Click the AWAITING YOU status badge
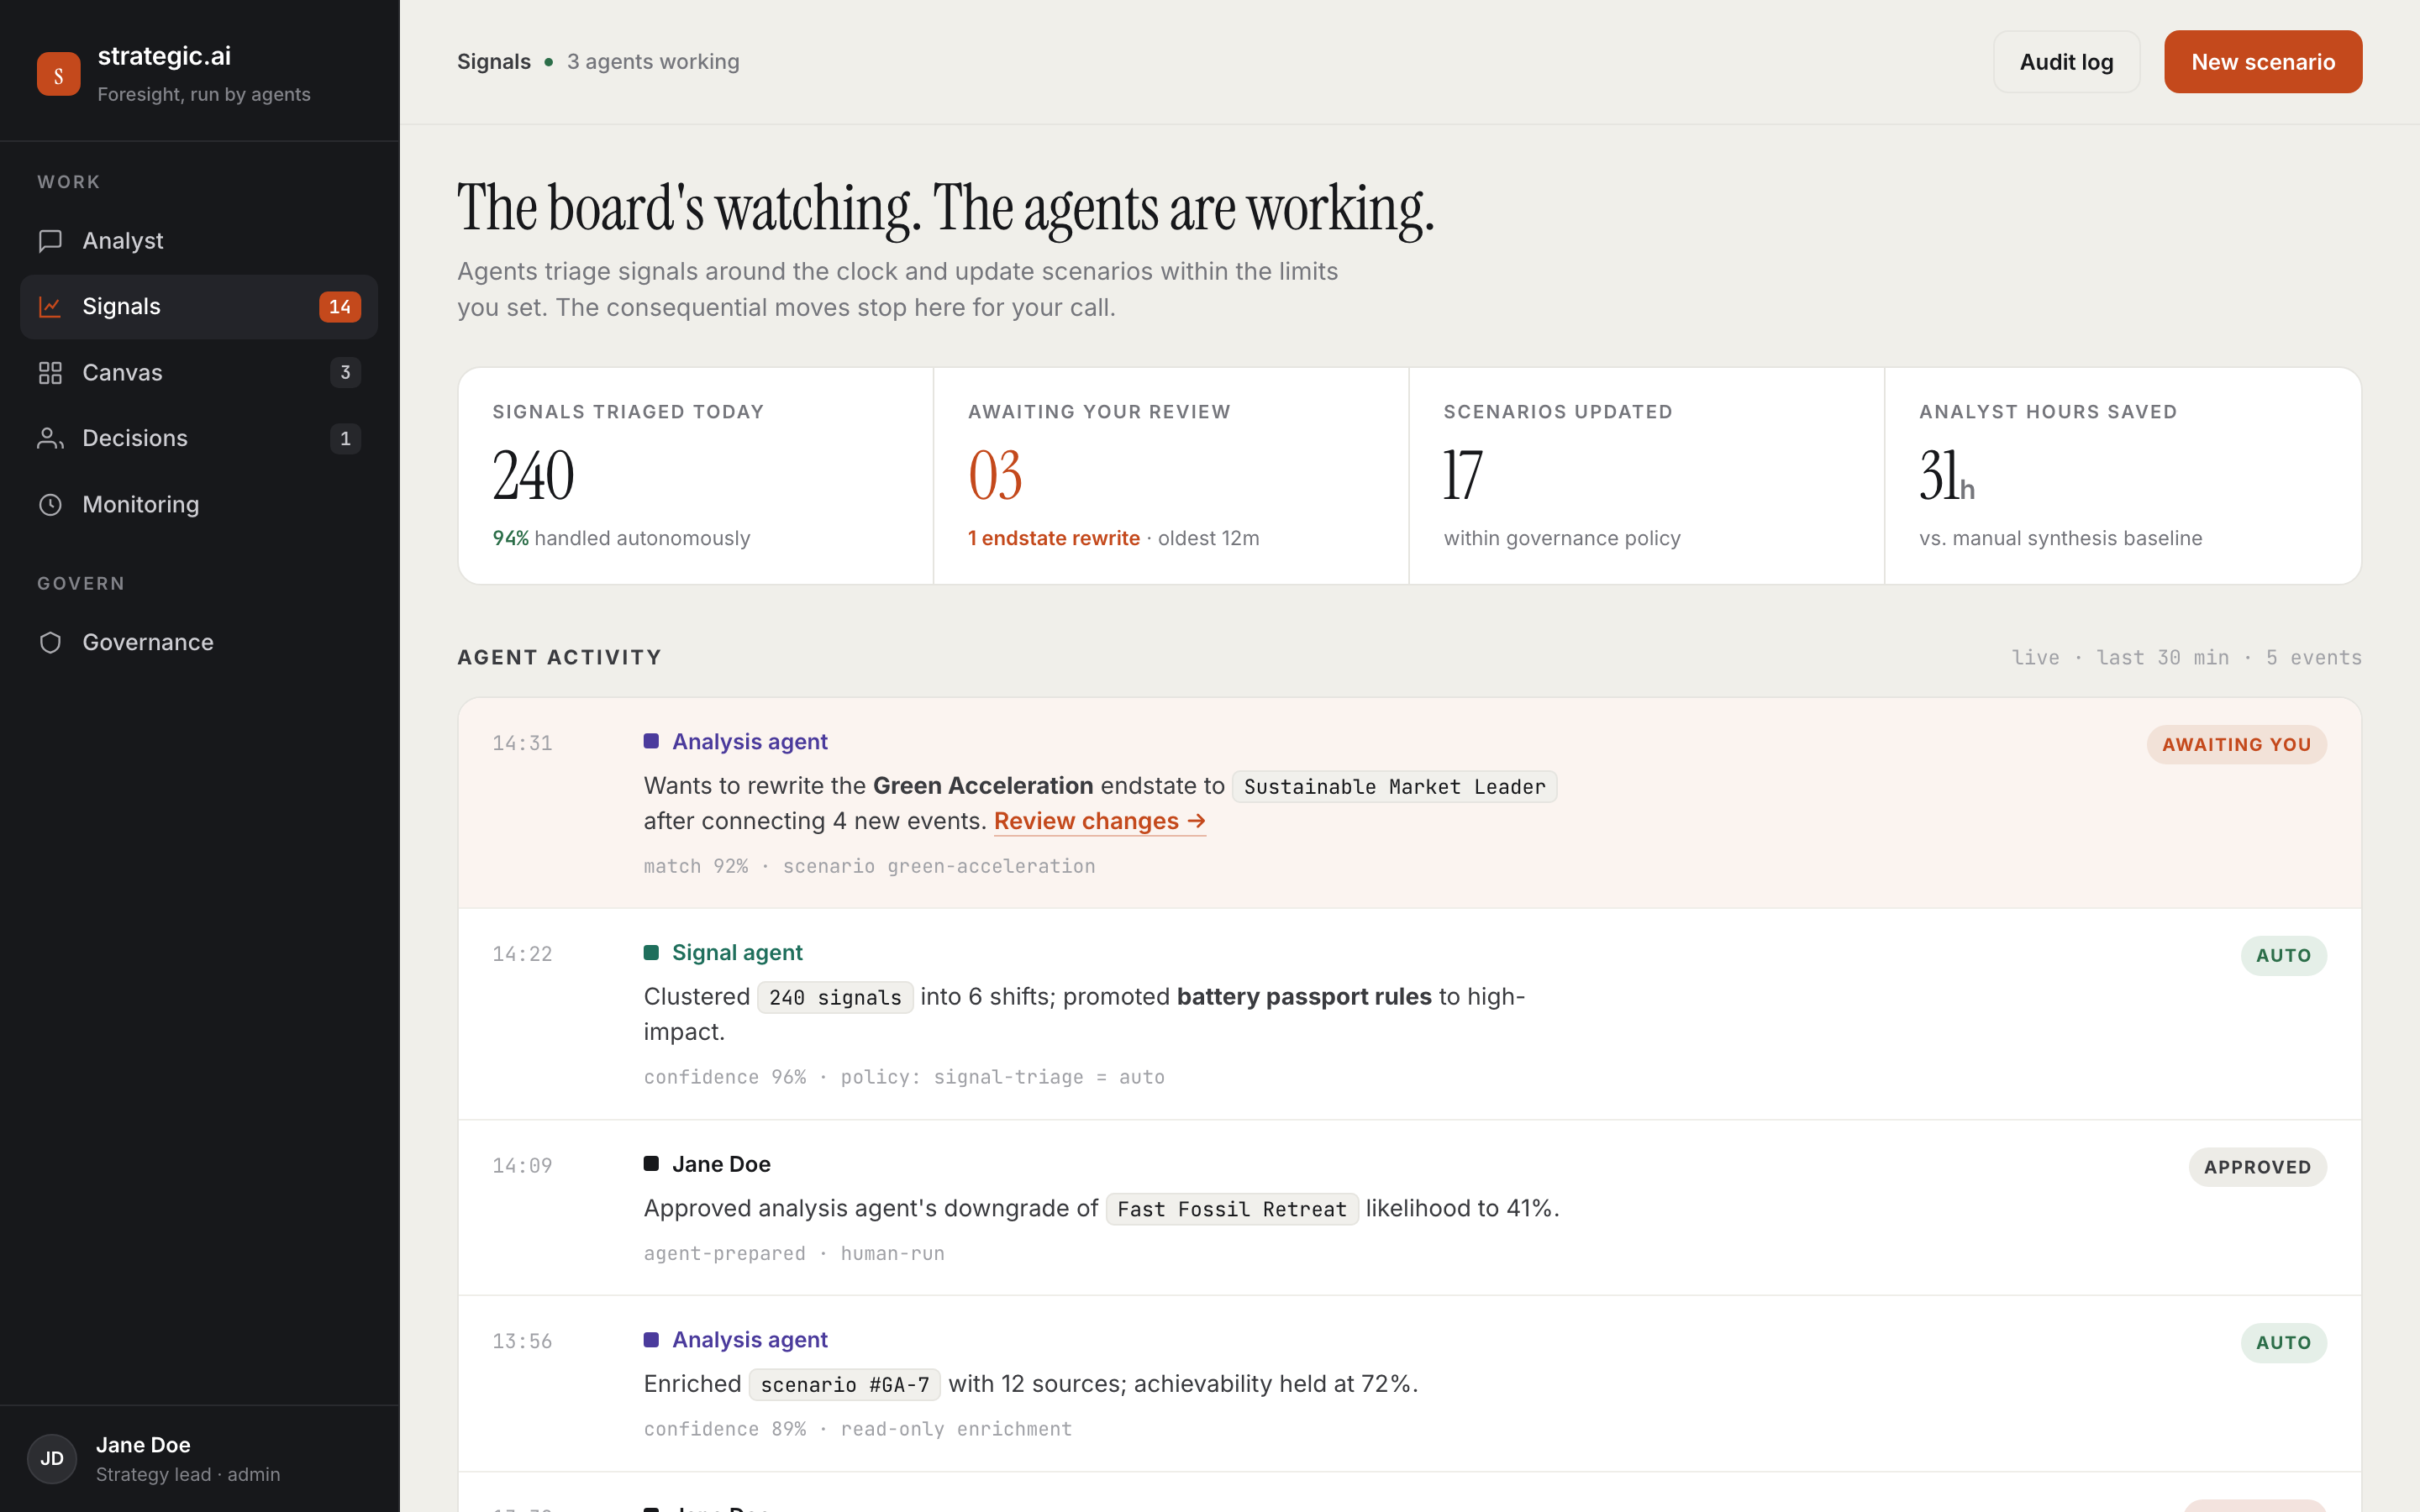This screenshot has width=2420, height=1512. (2236, 745)
